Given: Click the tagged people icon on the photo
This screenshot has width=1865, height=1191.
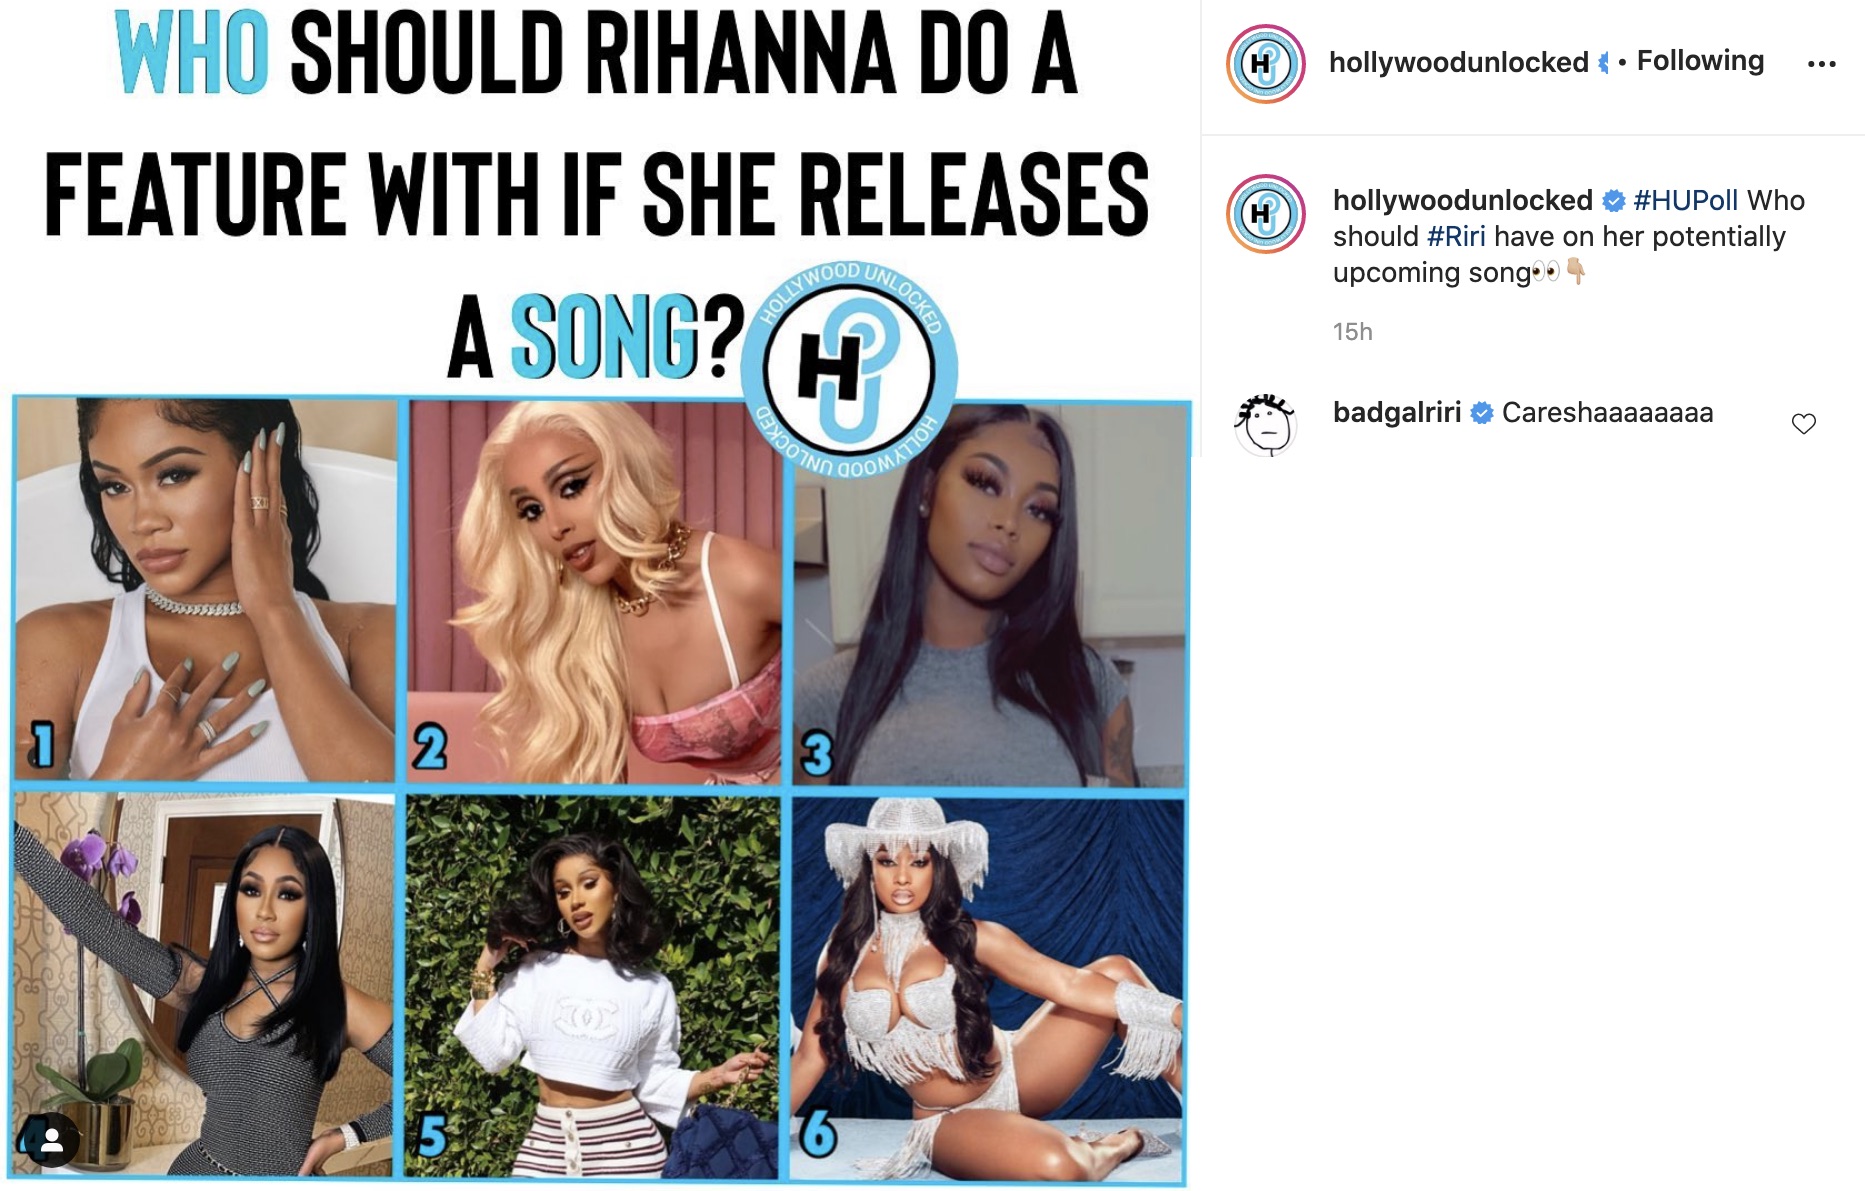Looking at the screenshot, I should pos(52,1140).
